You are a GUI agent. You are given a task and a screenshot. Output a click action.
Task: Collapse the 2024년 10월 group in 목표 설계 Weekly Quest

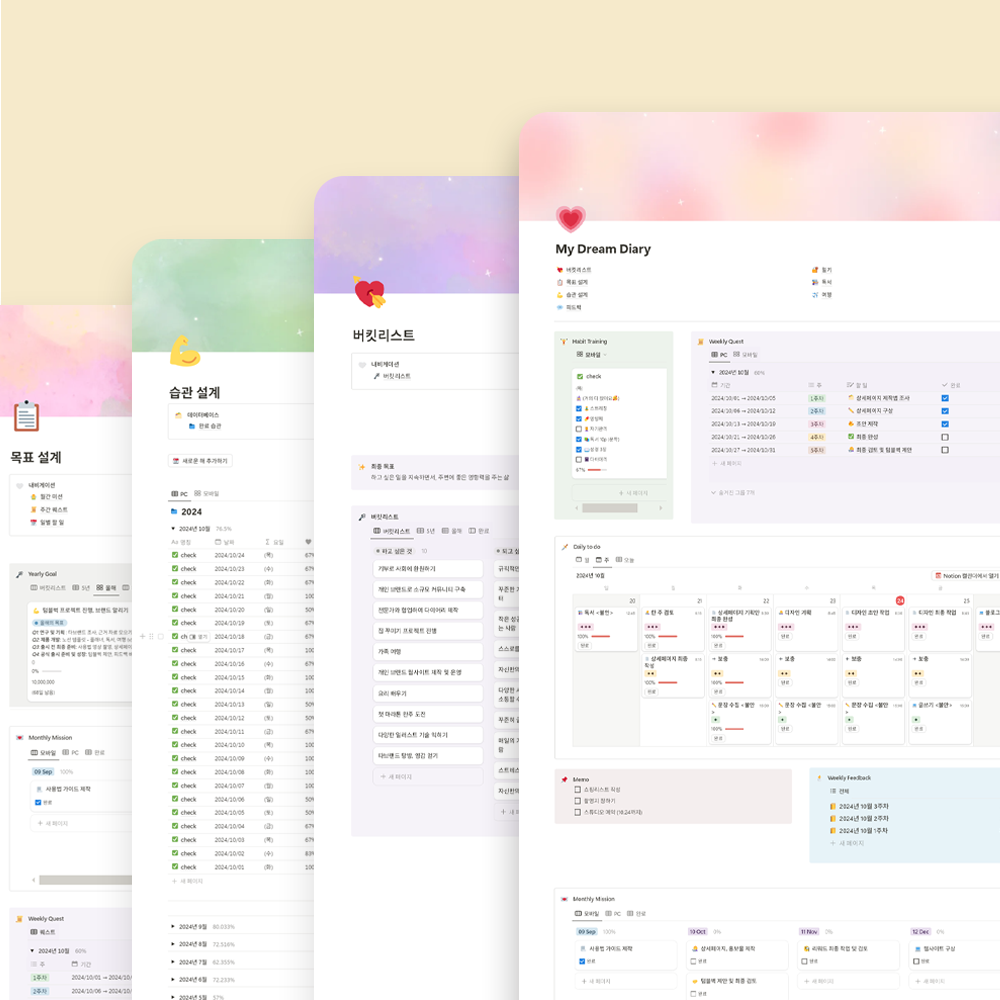(x=33, y=950)
